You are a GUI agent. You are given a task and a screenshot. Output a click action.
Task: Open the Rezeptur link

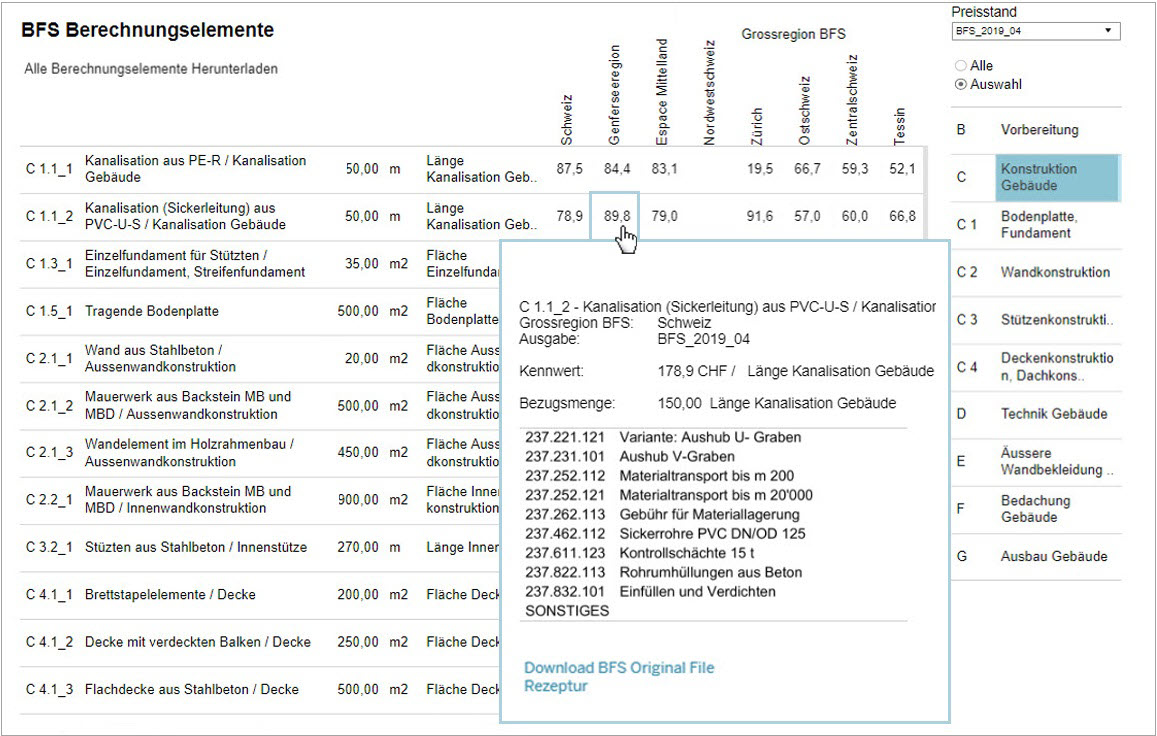[x=556, y=687]
